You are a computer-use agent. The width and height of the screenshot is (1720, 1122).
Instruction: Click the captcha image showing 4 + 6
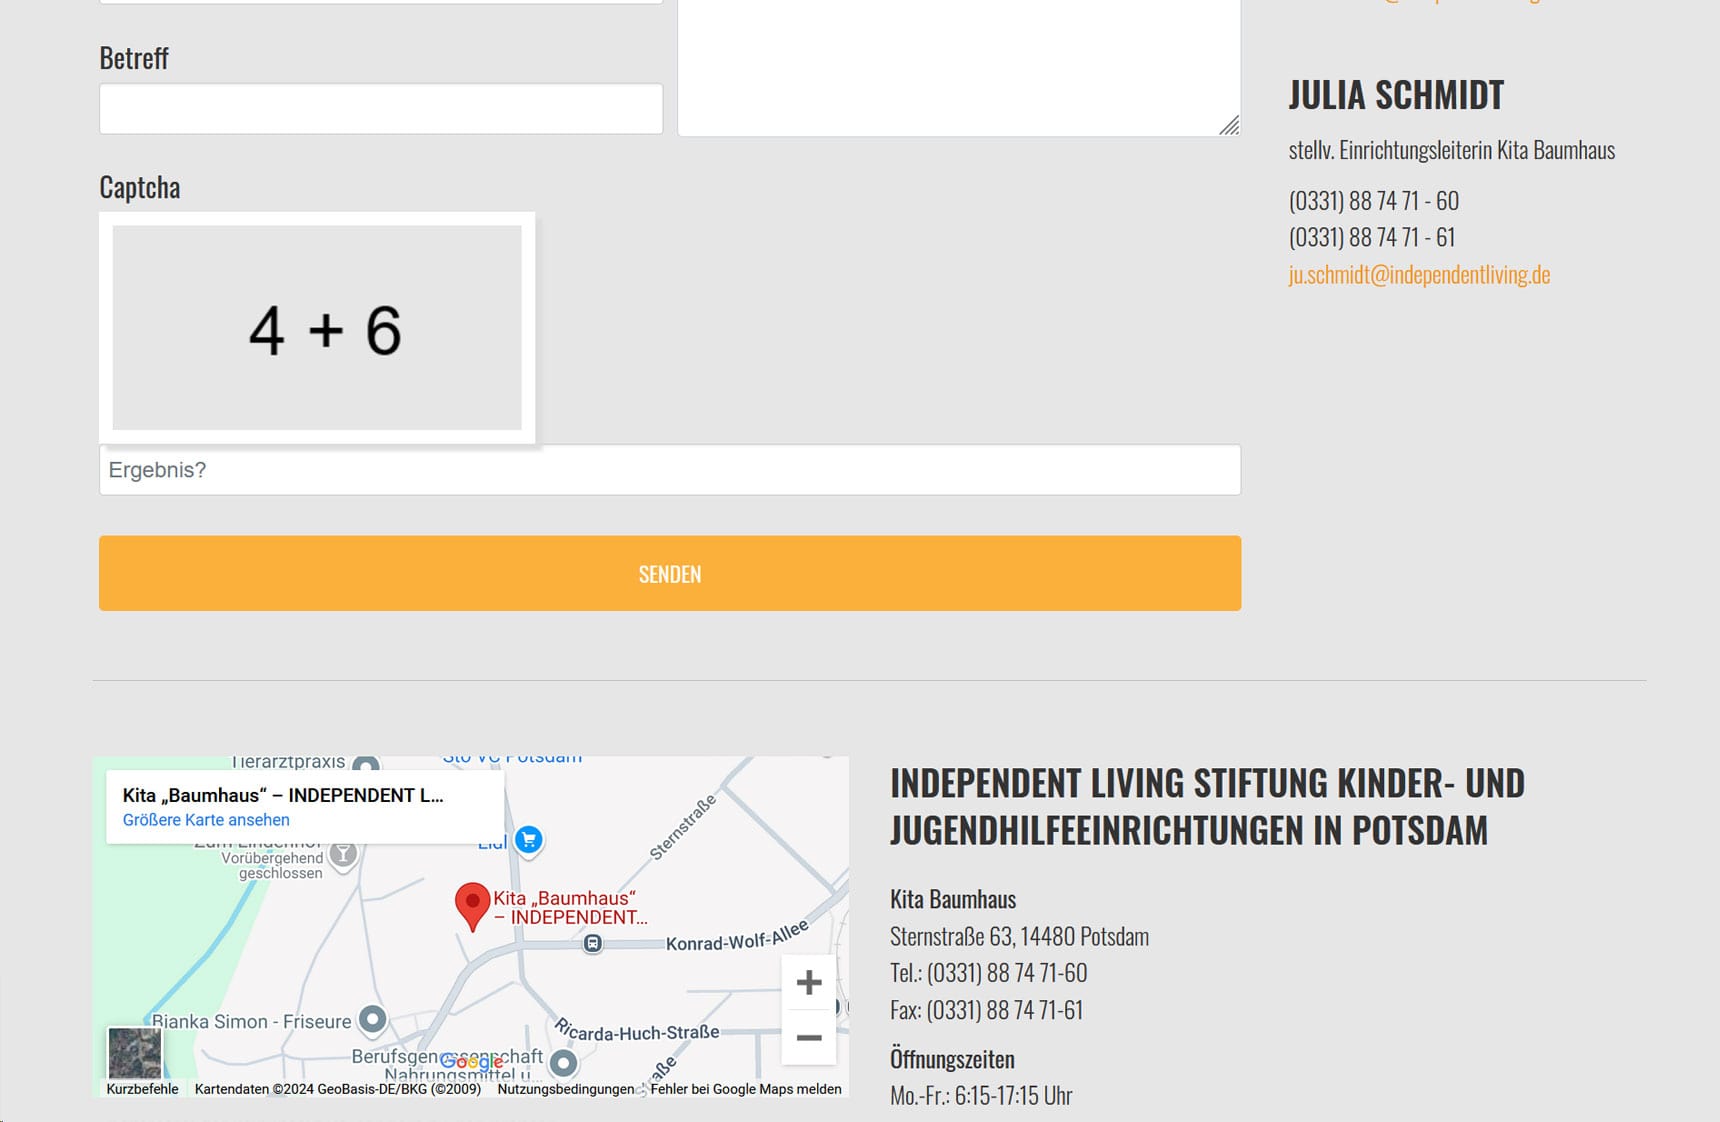coord(317,328)
